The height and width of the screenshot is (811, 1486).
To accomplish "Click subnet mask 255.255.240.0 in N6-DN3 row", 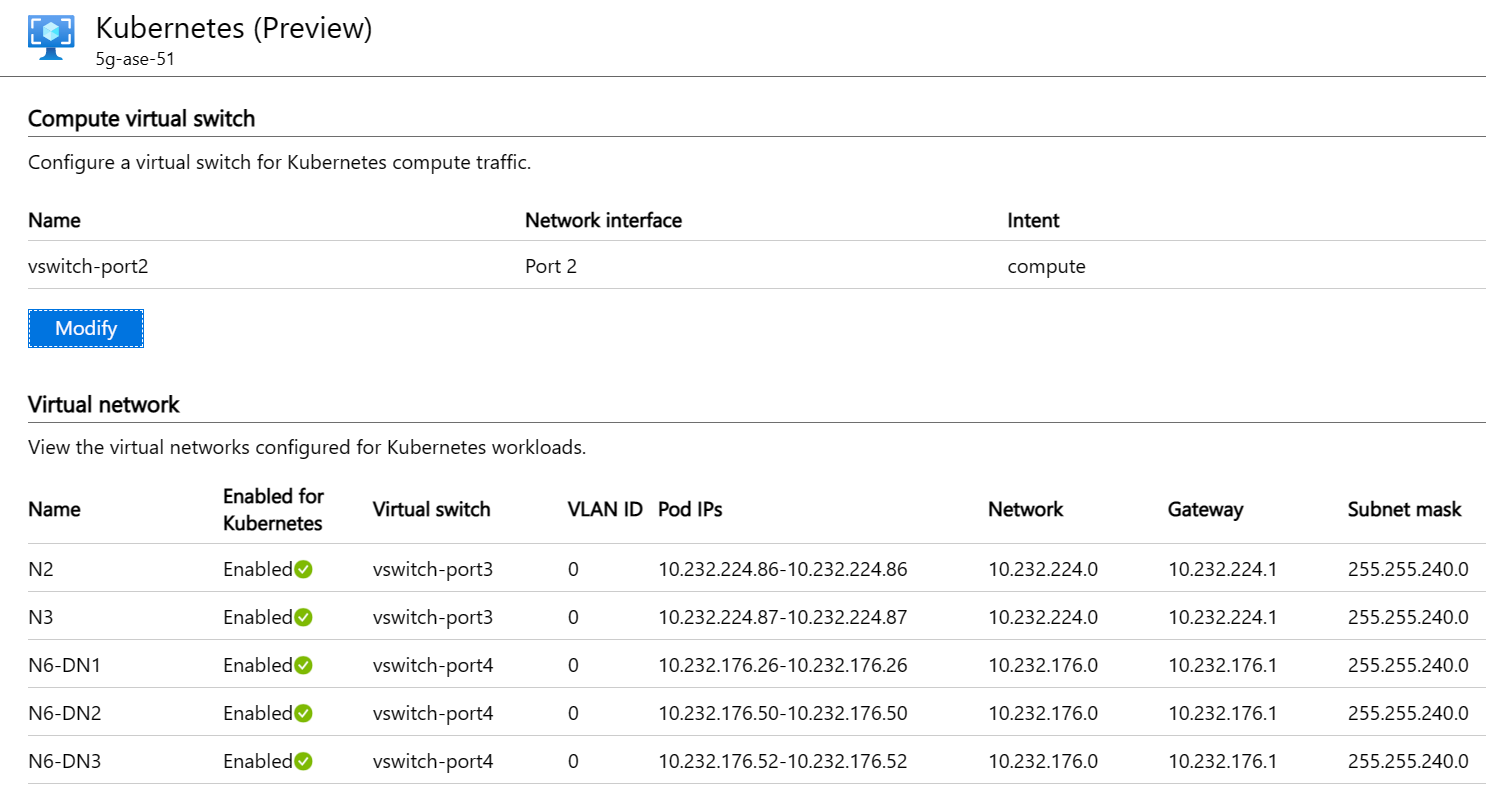I will 1408,762.
